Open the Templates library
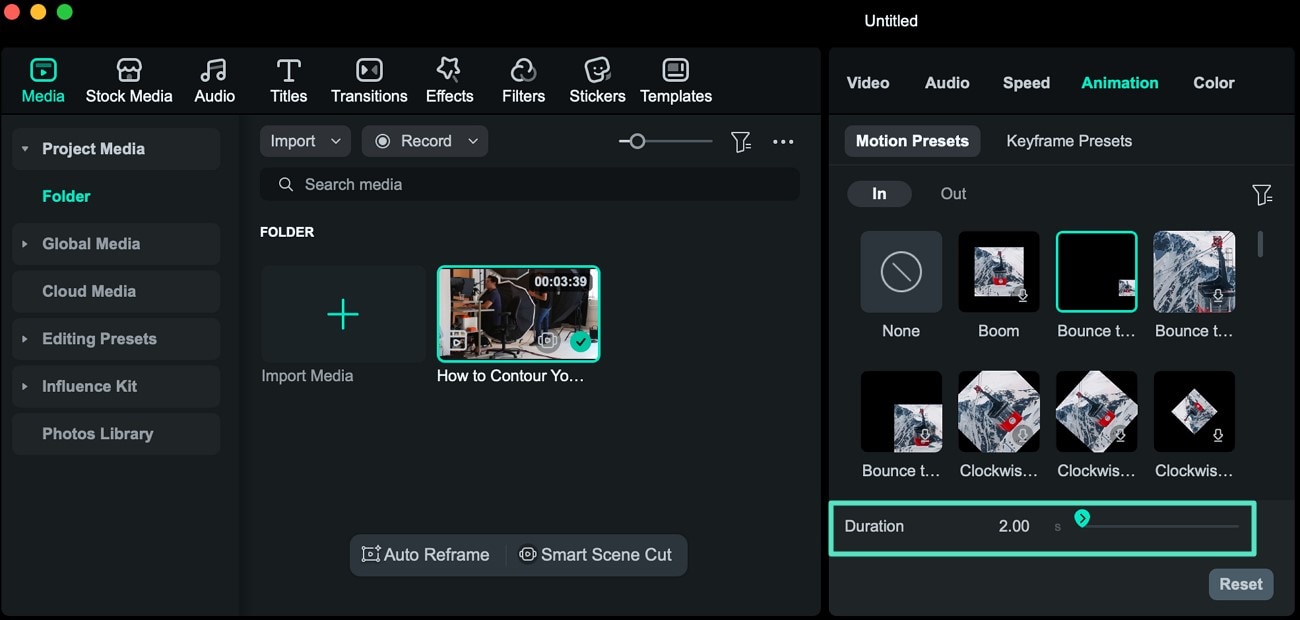This screenshot has height=620, width=1300. point(675,80)
